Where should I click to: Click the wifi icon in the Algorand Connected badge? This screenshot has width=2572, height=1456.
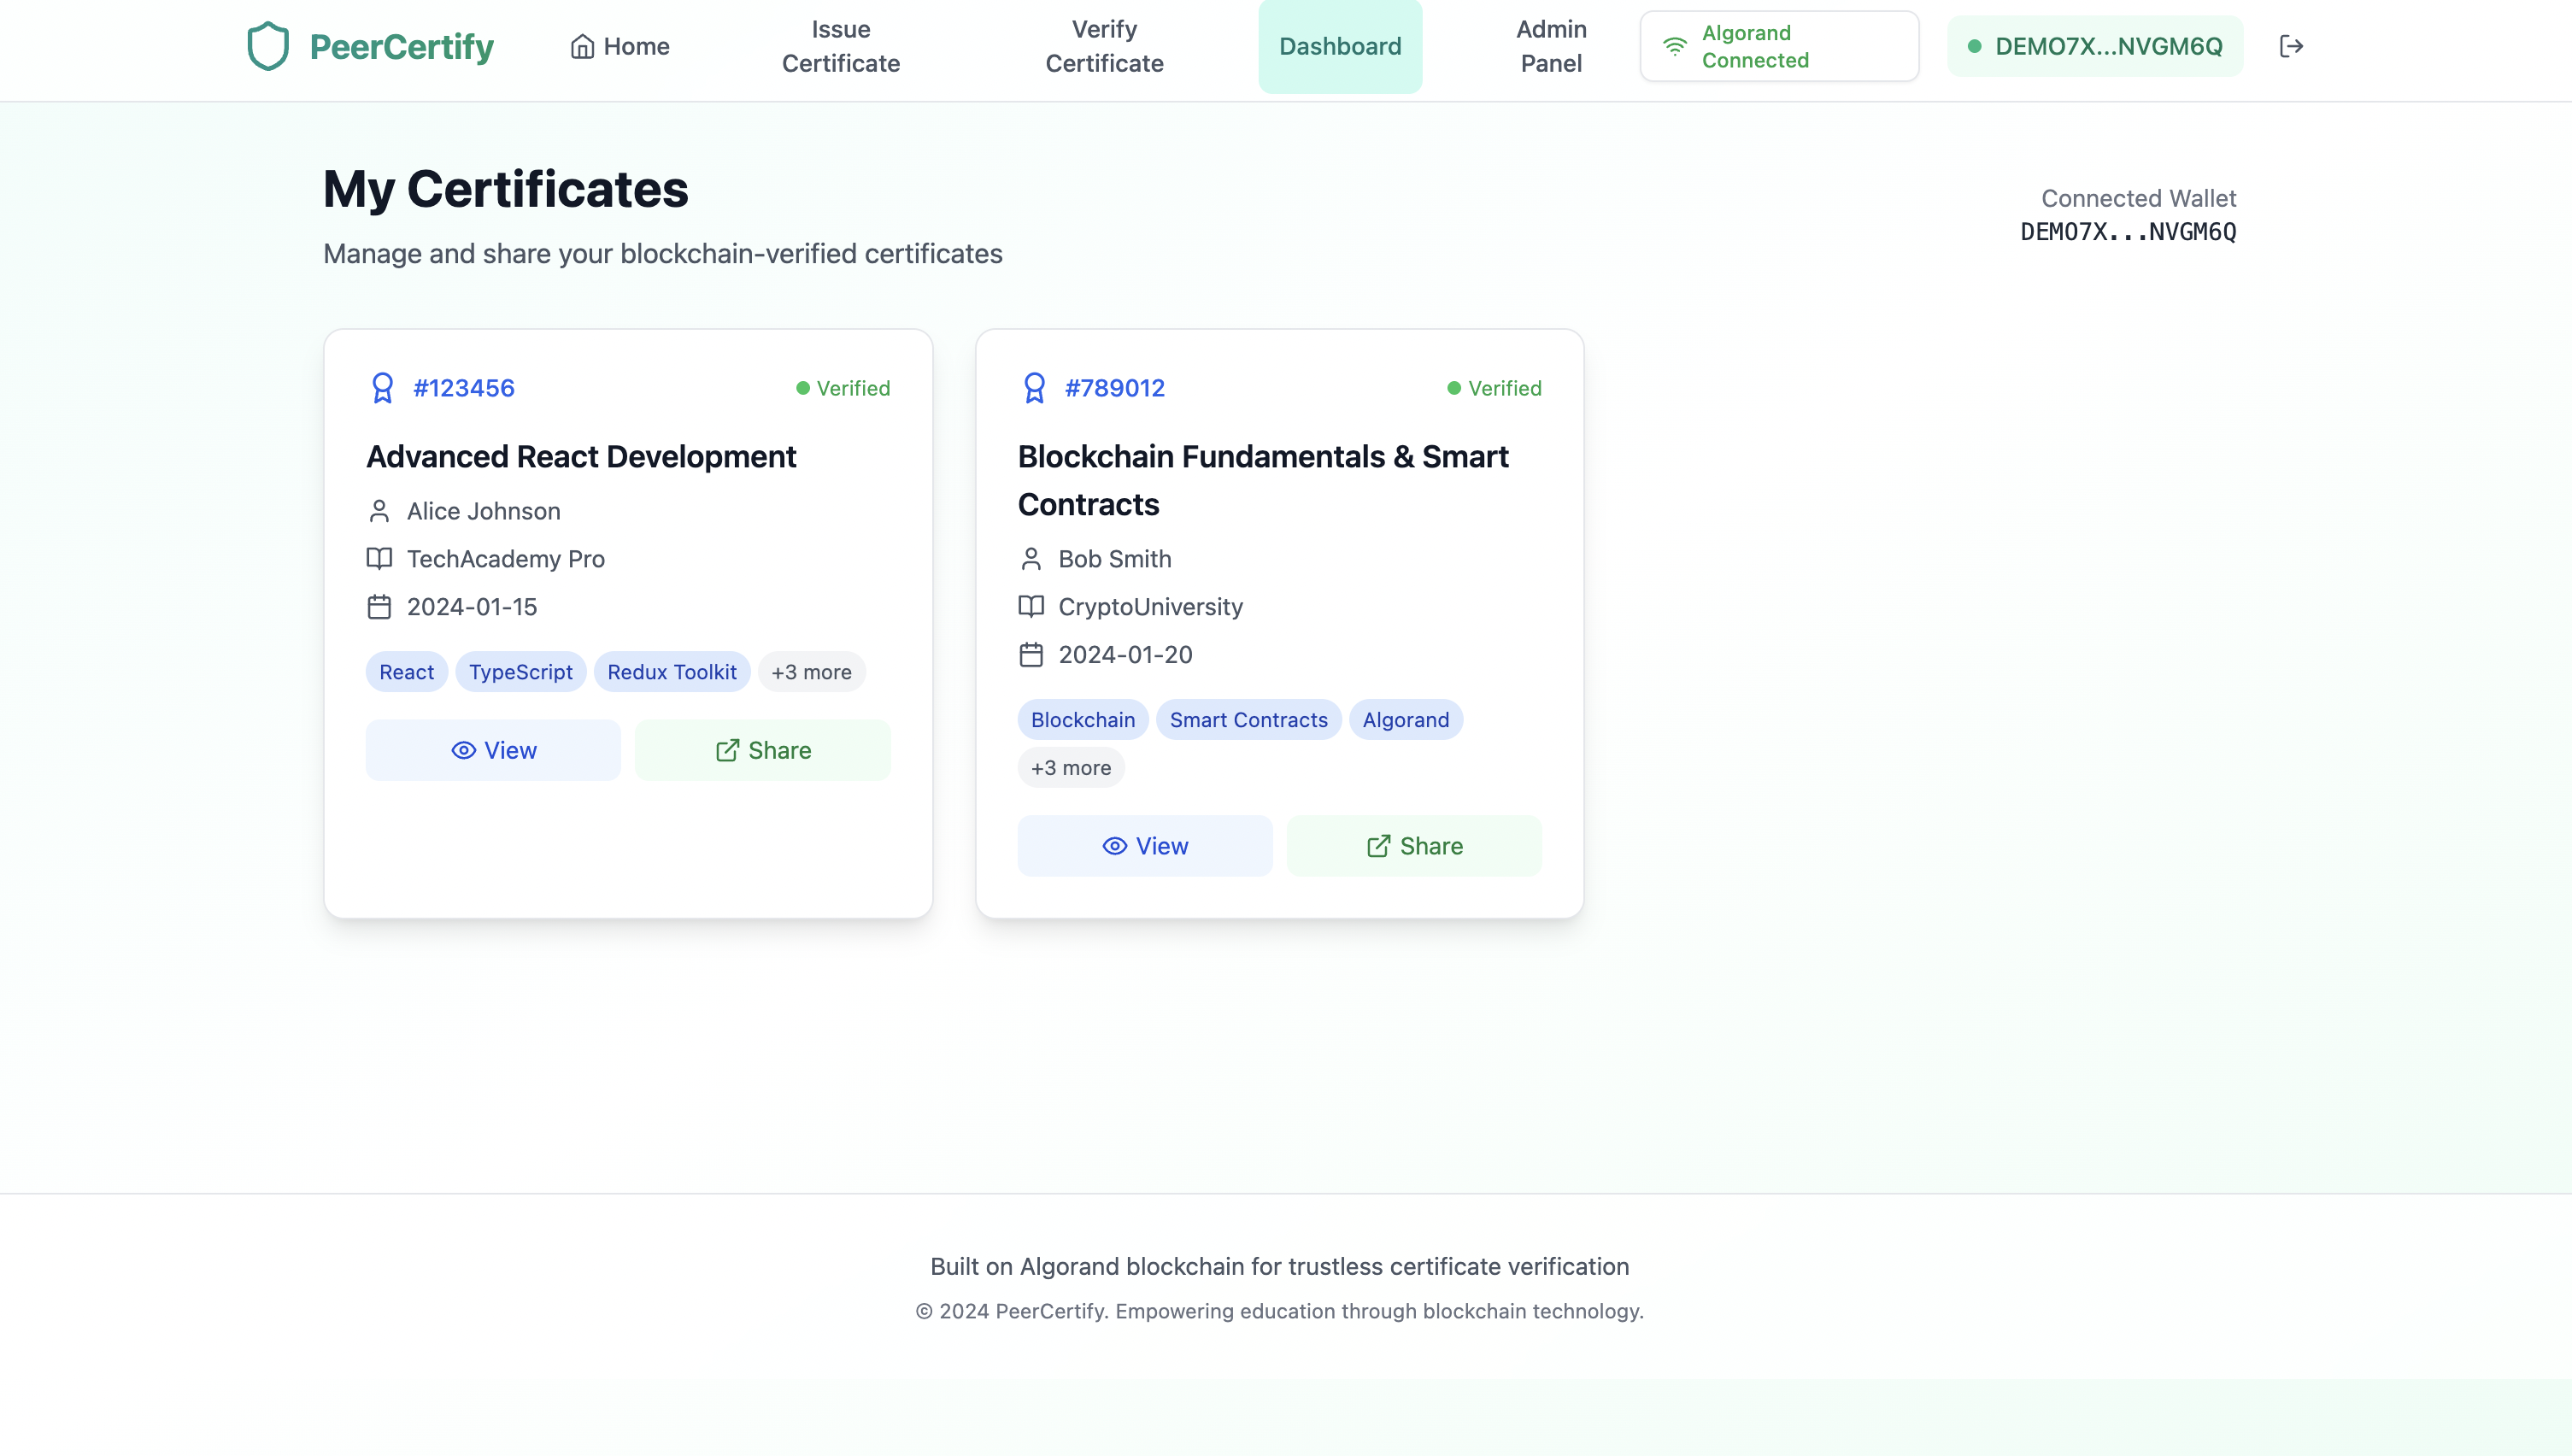pyautogui.click(x=1674, y=46)
